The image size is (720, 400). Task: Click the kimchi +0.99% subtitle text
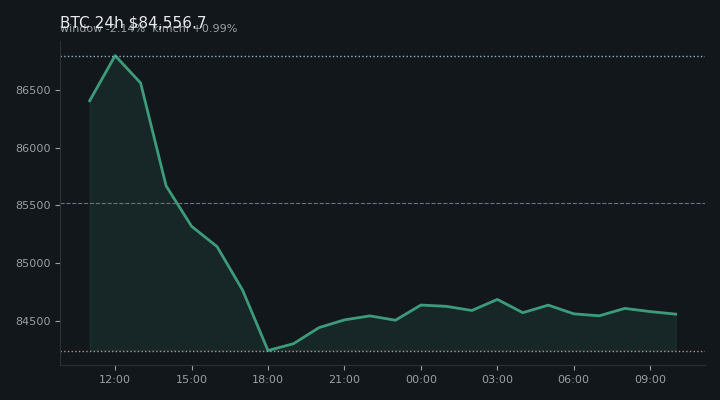[x=195, y=28]
